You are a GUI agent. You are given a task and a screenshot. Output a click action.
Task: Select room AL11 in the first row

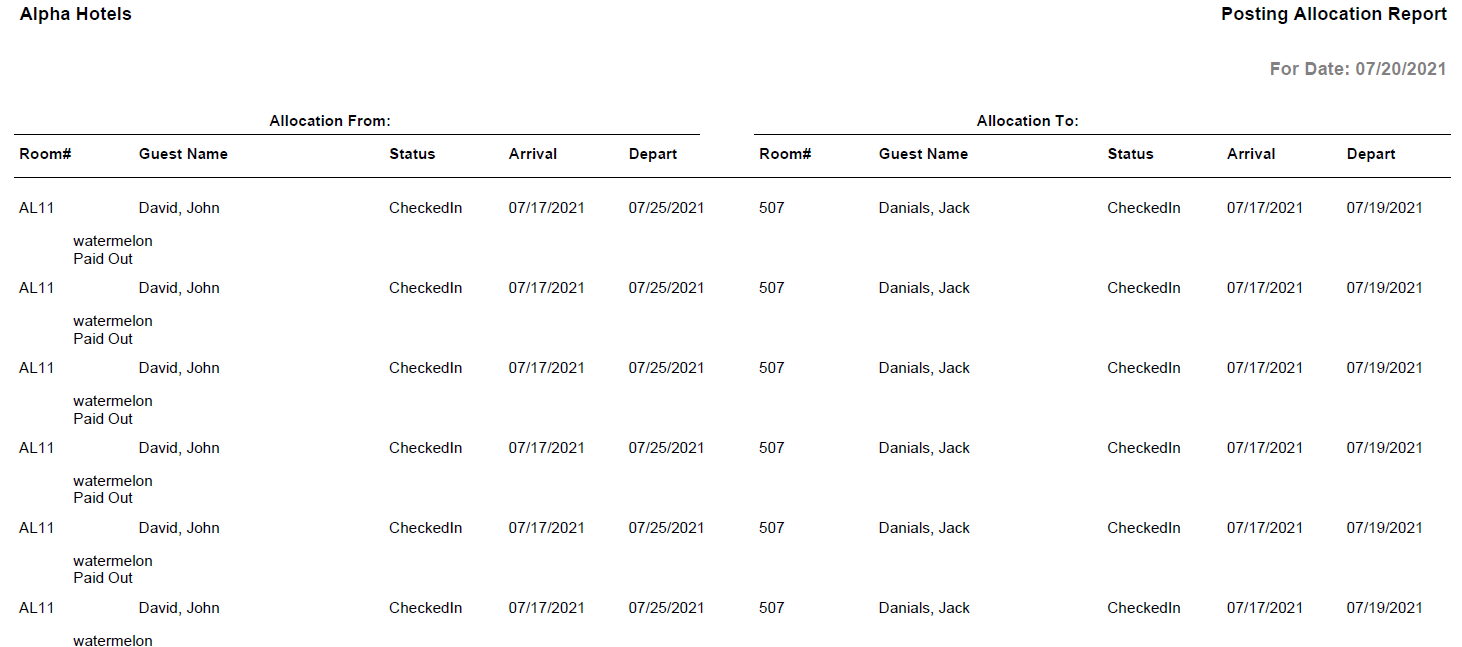pos(37,208)
